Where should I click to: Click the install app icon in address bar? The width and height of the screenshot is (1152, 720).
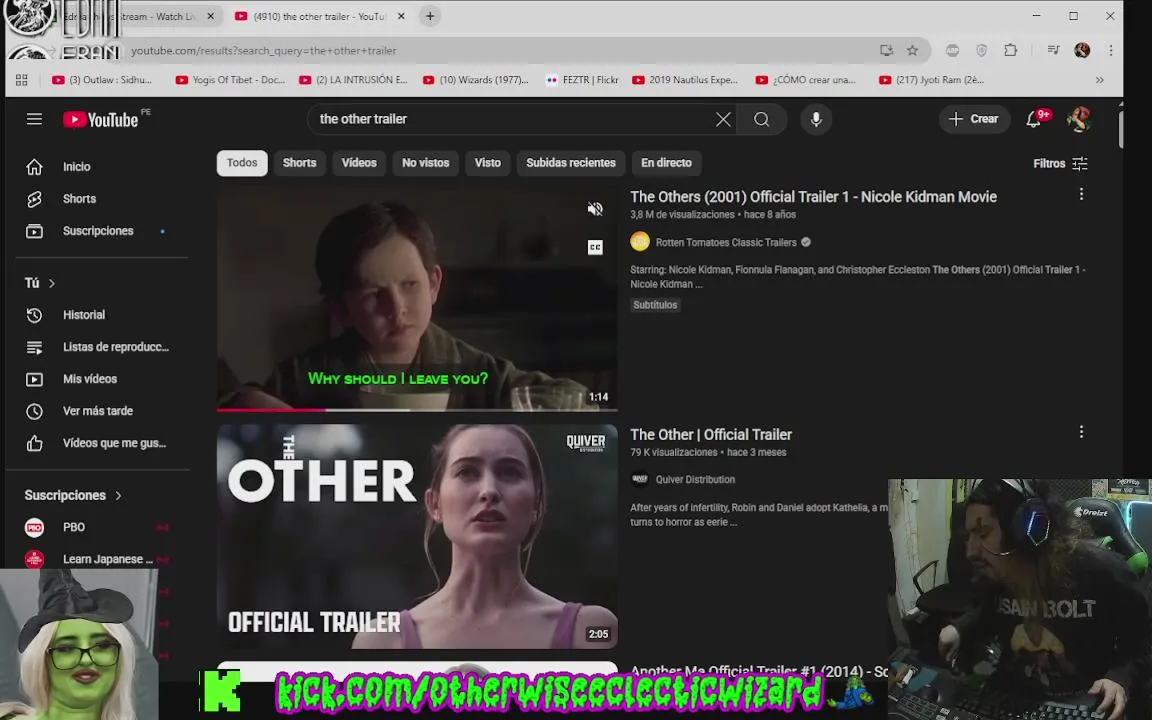click(887, 50)
